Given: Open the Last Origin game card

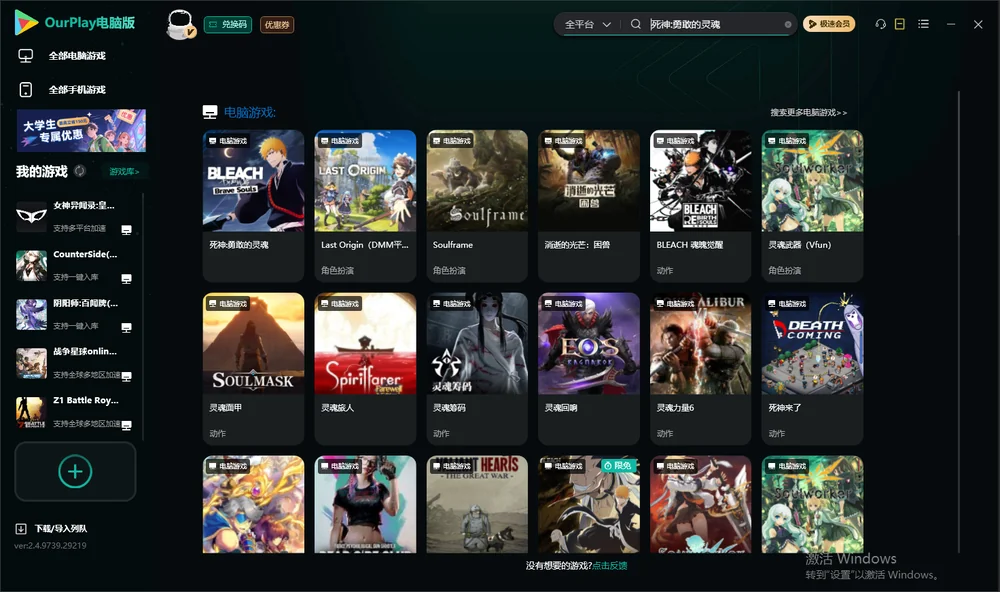Looking at the screenshot, I should [x=365, y=205].
